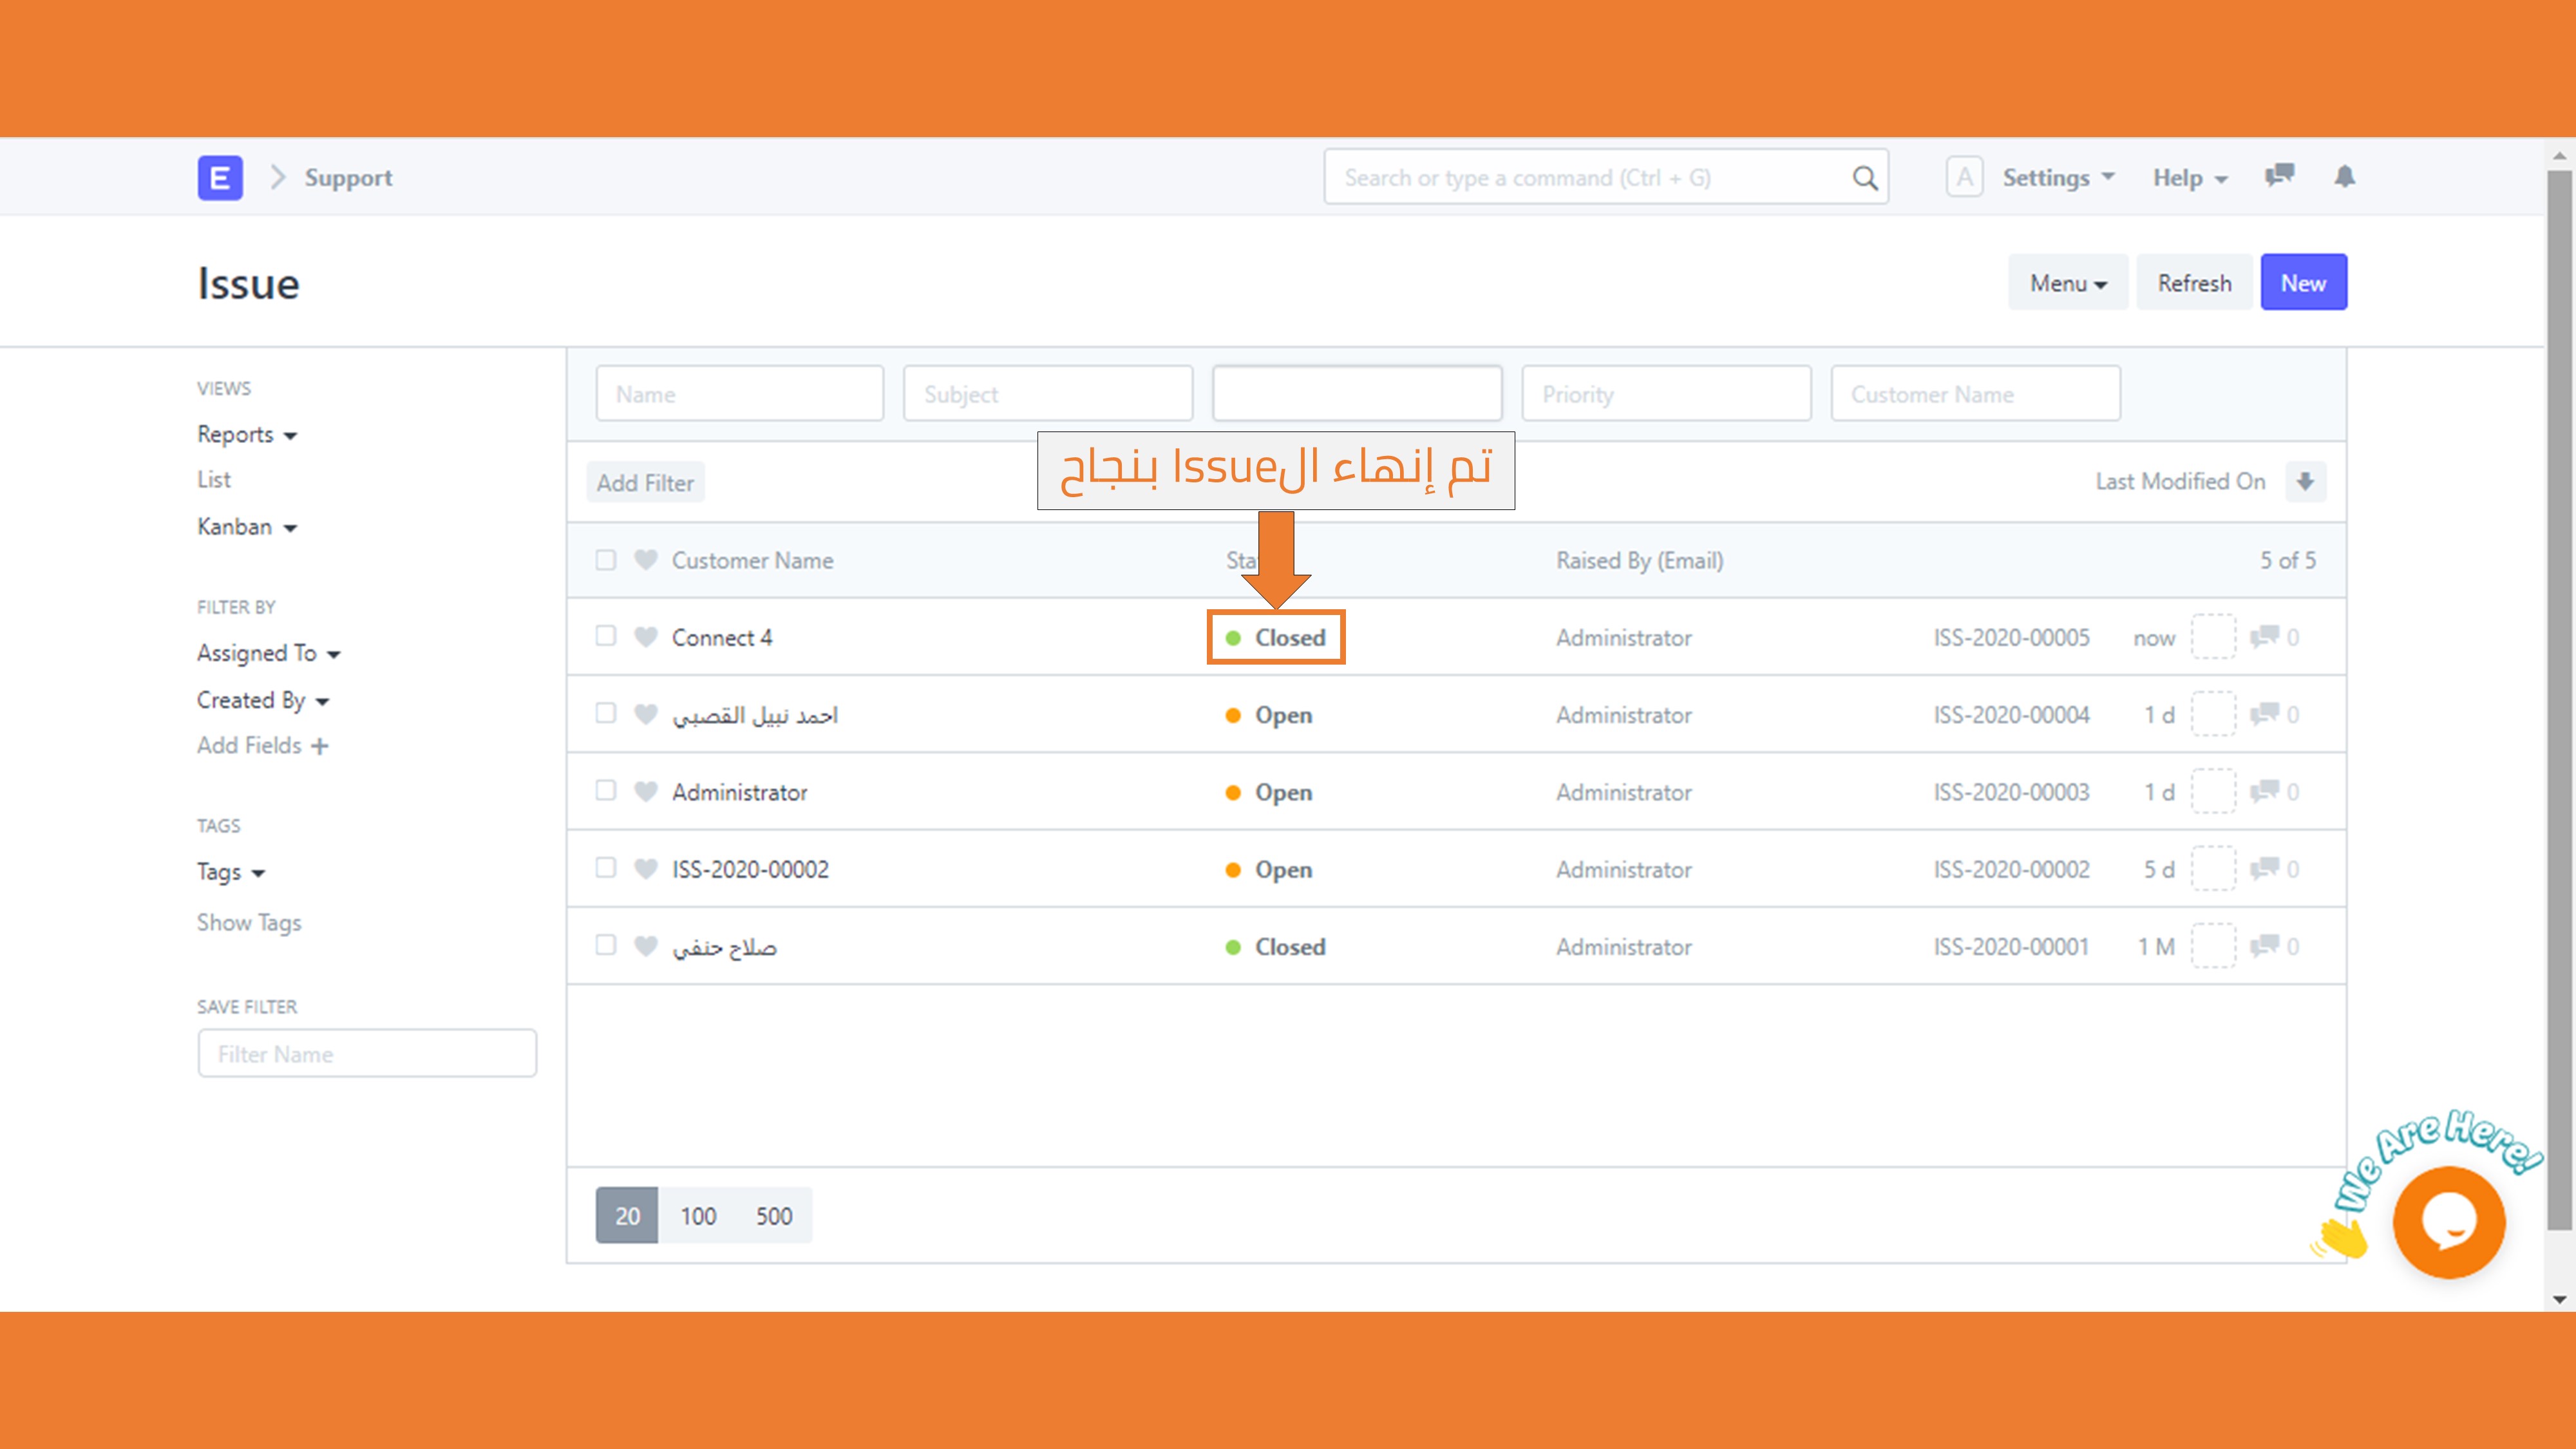Open comments icon for ISS-2020-00002 row
The height and width of the screenshot is (1449, 2576).
coord(2264,869)
